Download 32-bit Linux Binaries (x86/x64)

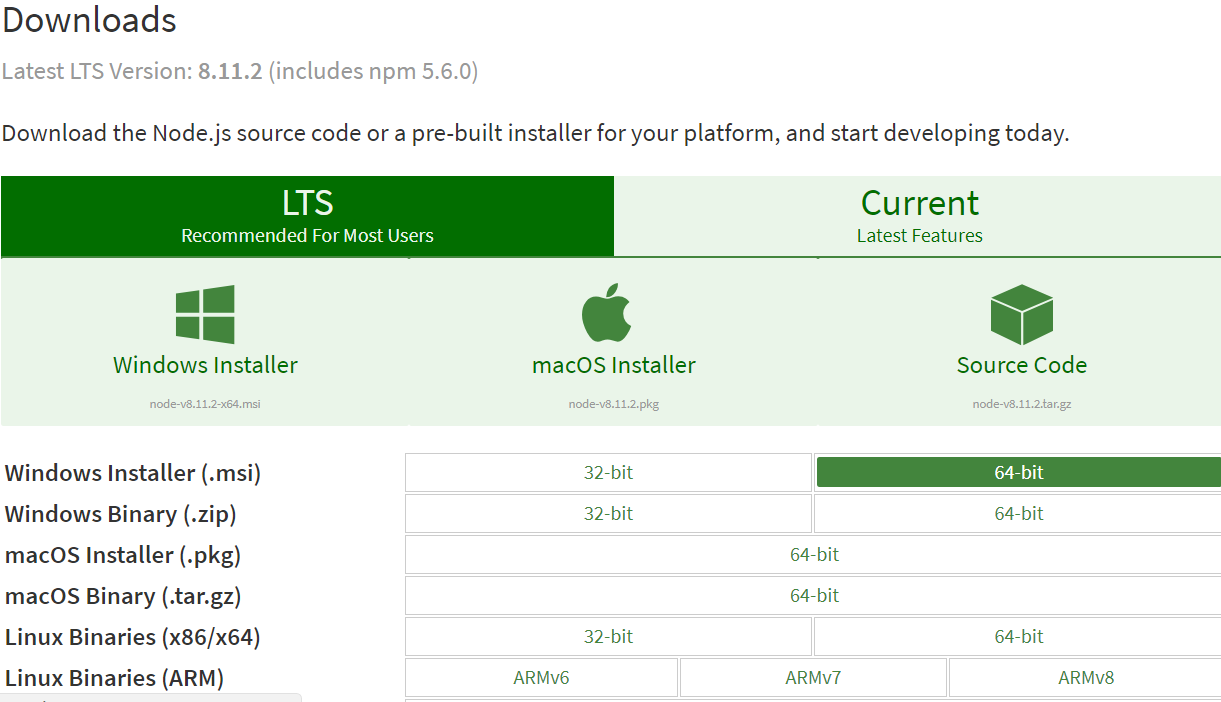608,636
